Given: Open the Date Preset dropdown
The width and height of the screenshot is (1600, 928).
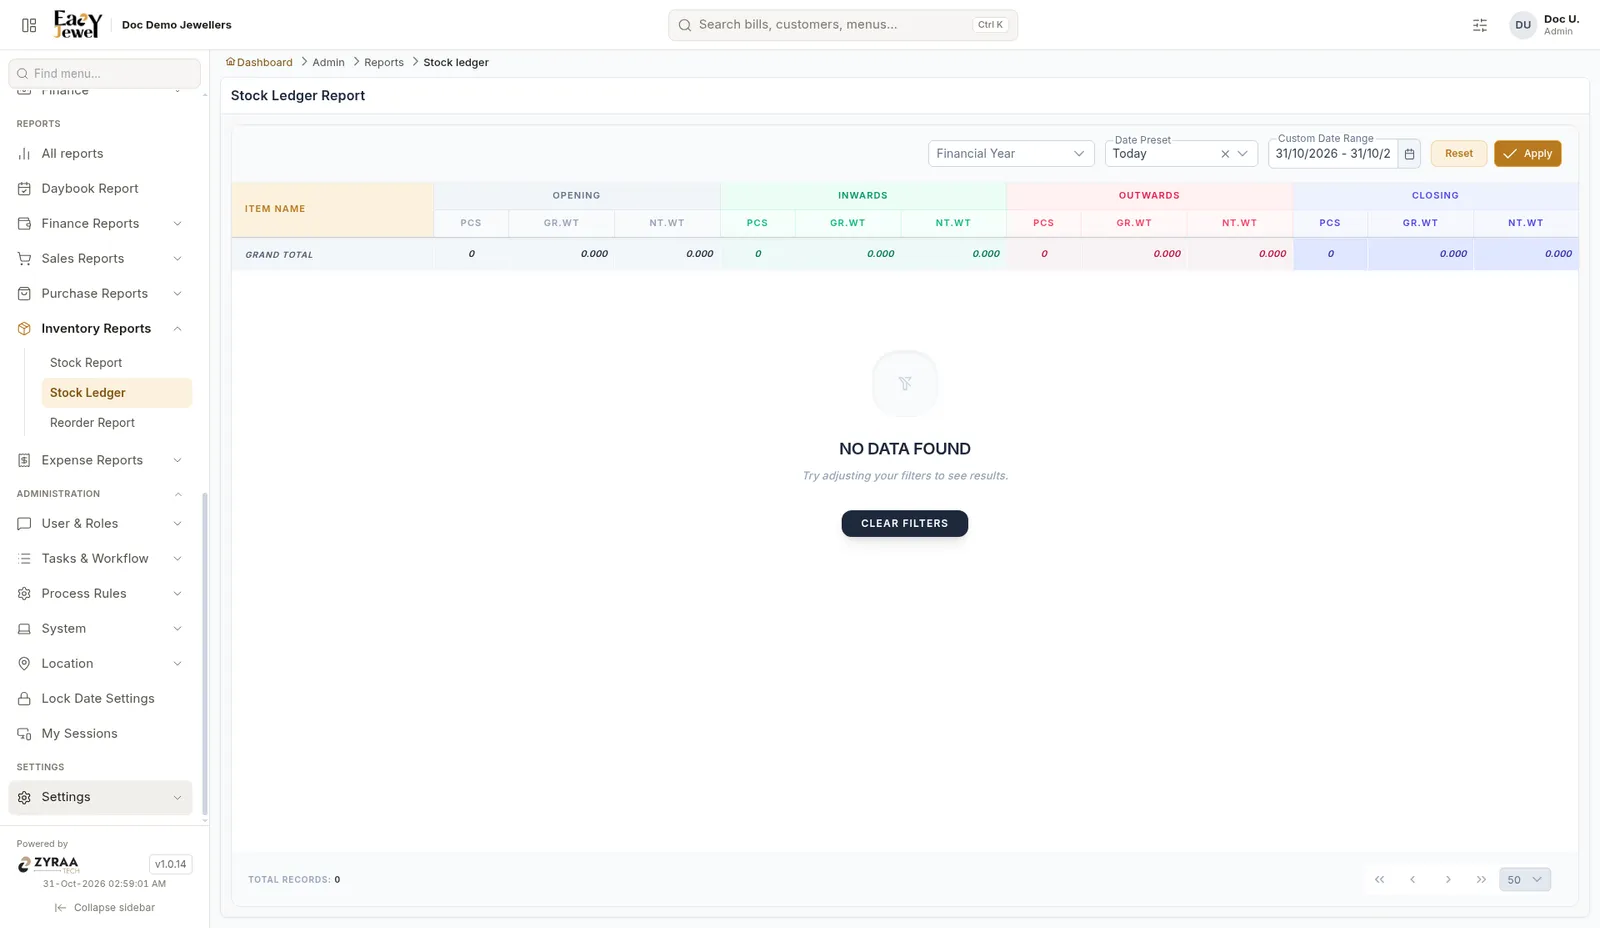Looking at the screenshot, I should click(x=1181, y=154).
